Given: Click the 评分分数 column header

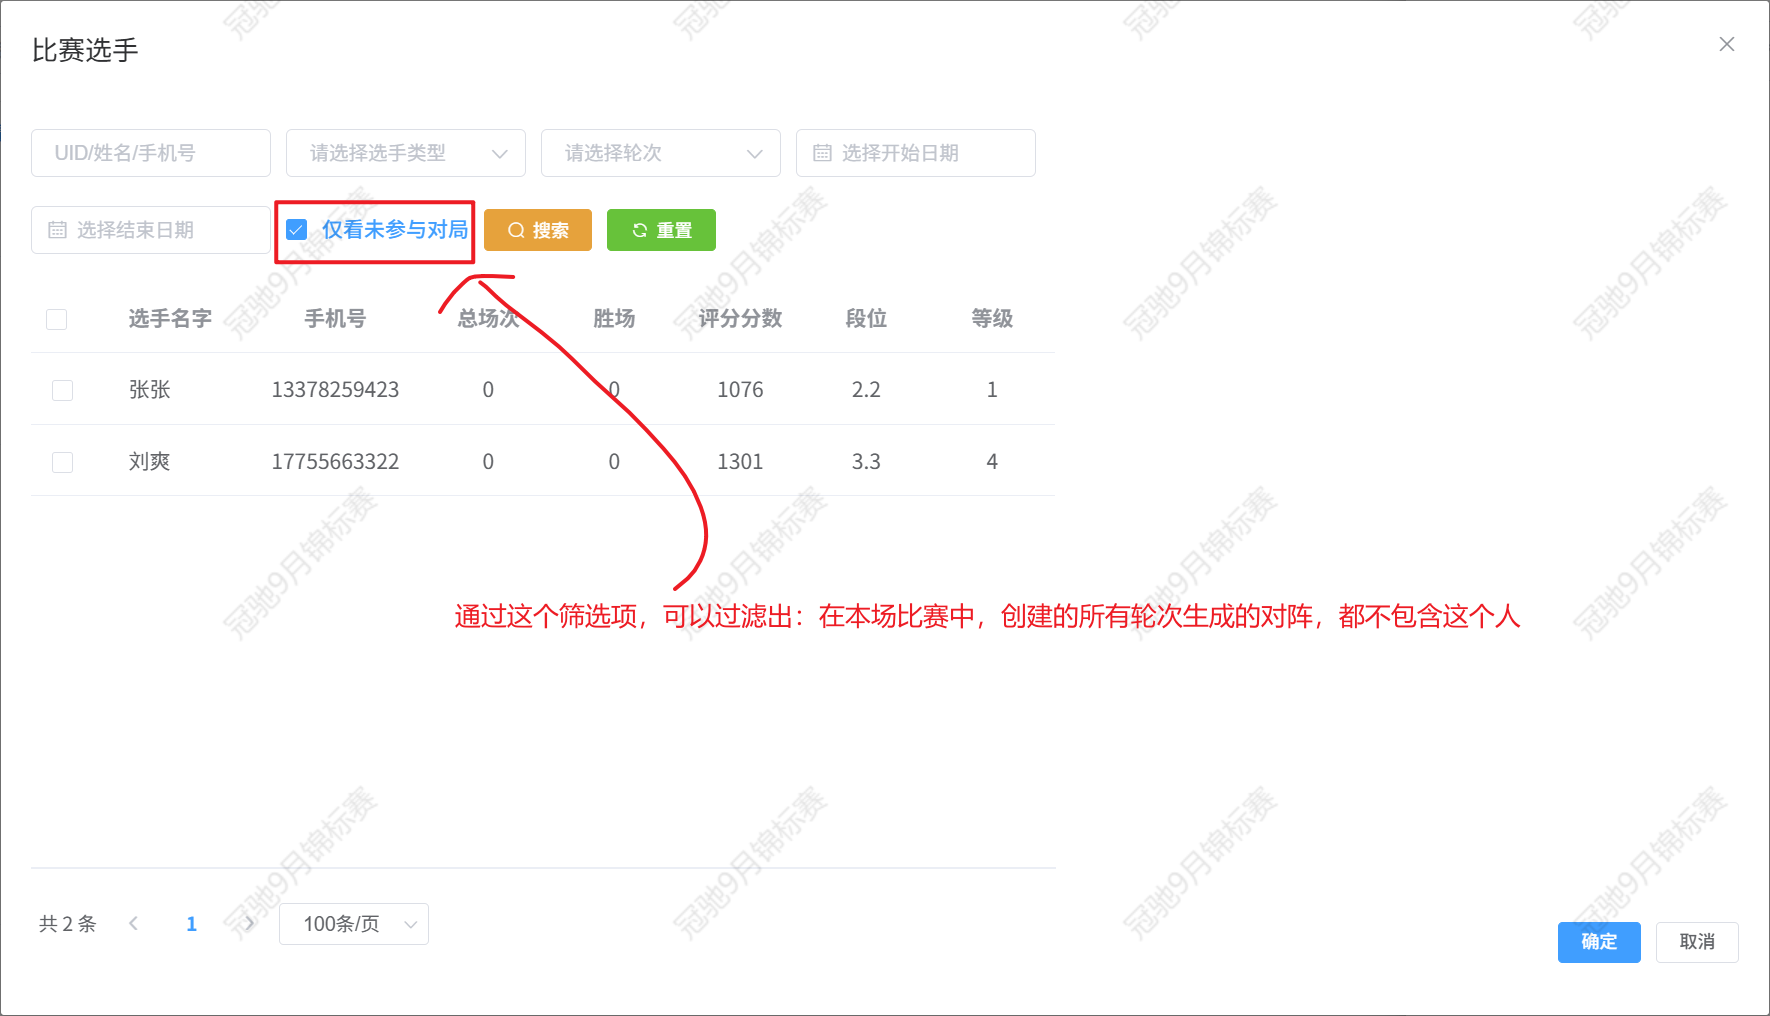Looking at the screenshot, I should point(740,319).
